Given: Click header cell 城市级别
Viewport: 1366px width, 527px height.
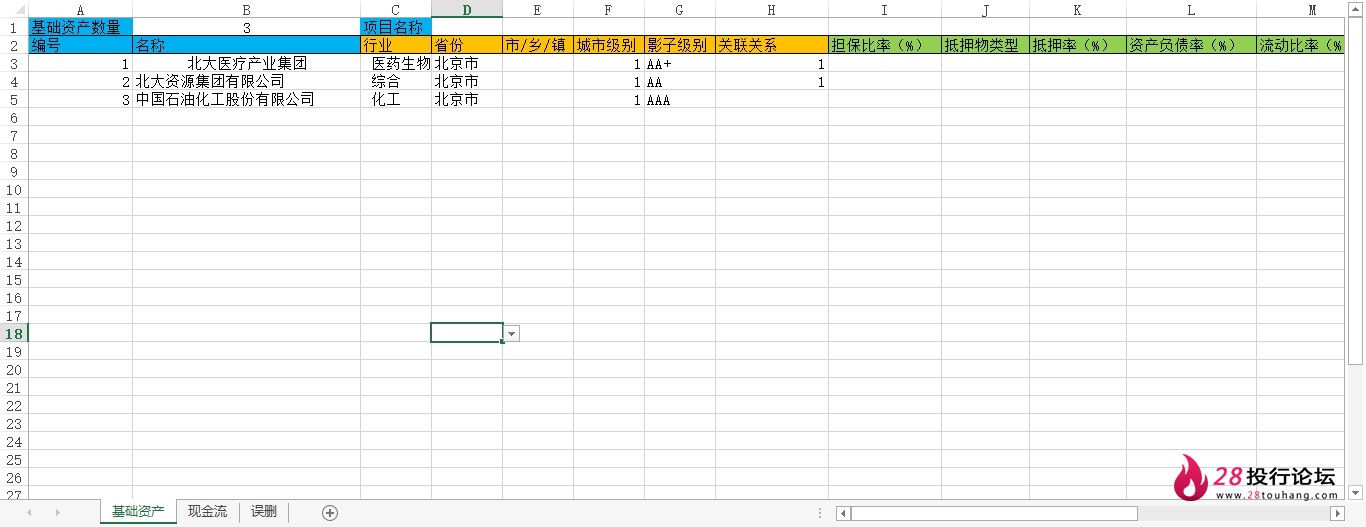Looking at the screenshot, I should (x=609, y=45).
